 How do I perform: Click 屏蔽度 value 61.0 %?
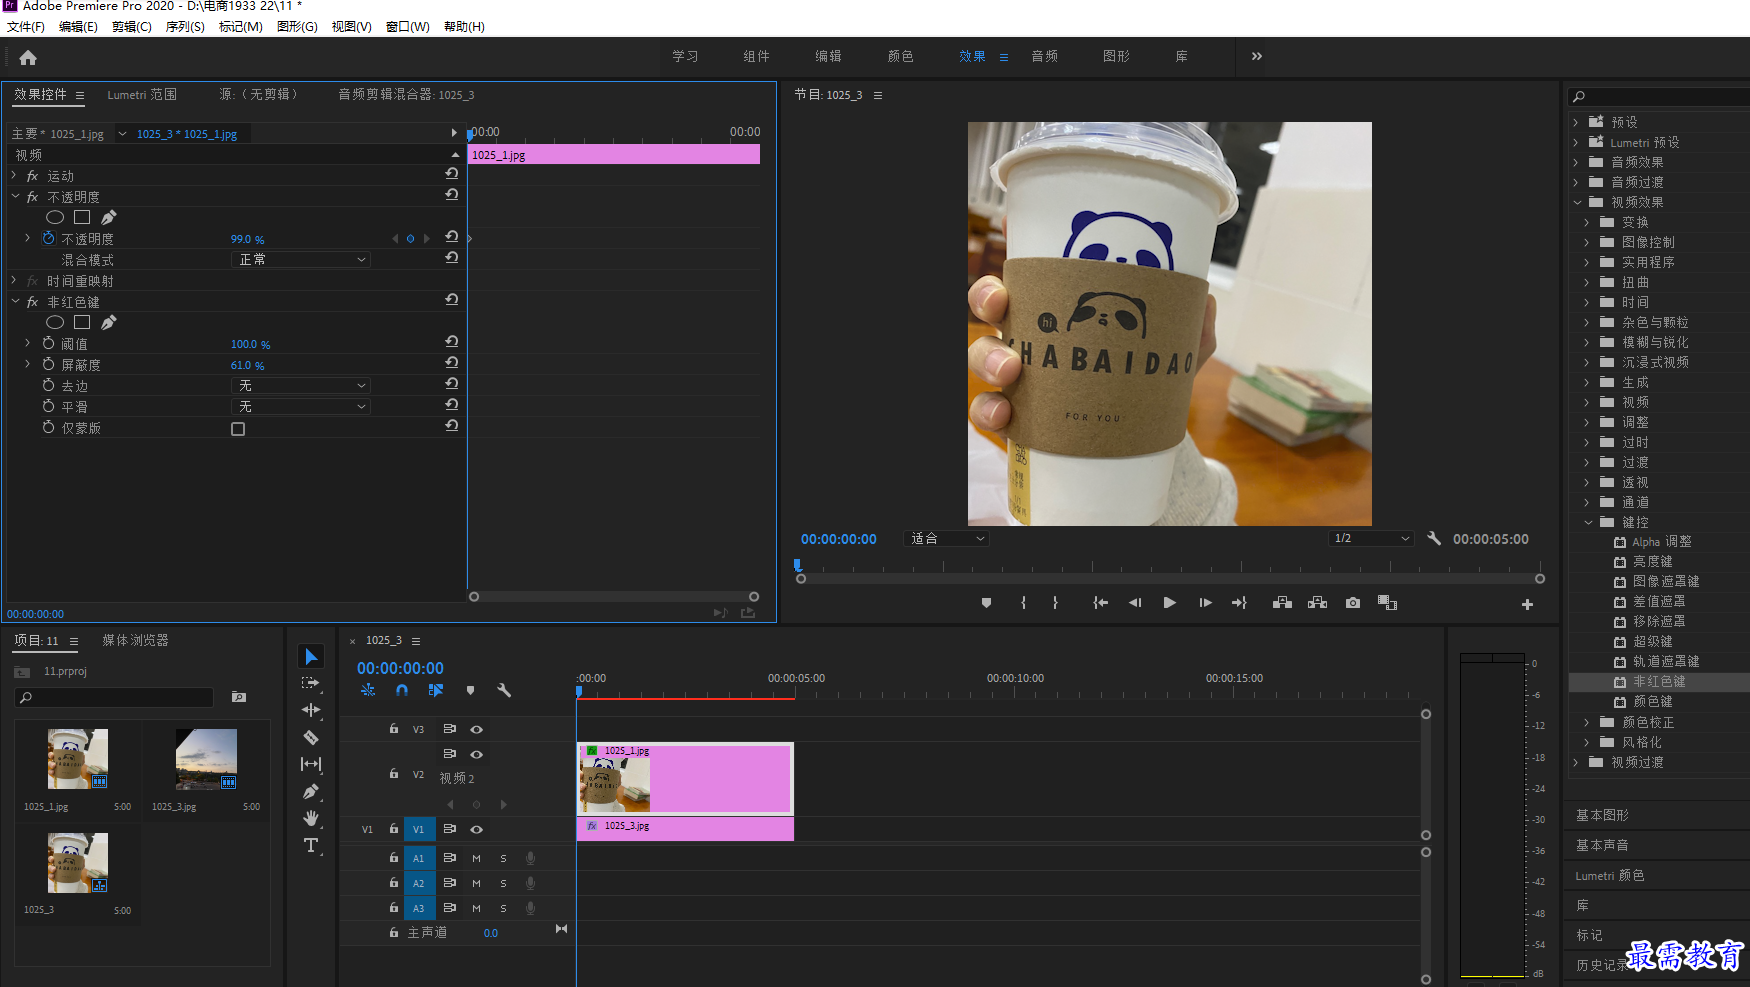247,365
